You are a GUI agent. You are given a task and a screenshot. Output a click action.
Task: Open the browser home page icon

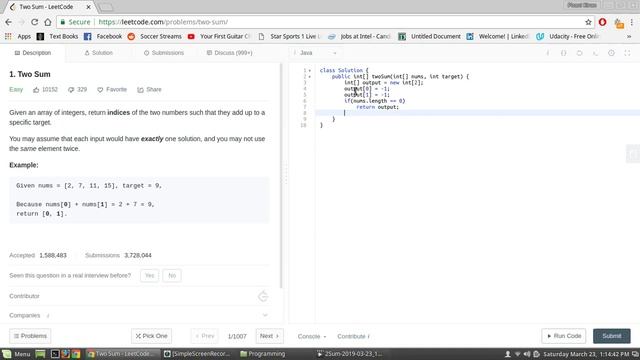click(x=48, y=22)
